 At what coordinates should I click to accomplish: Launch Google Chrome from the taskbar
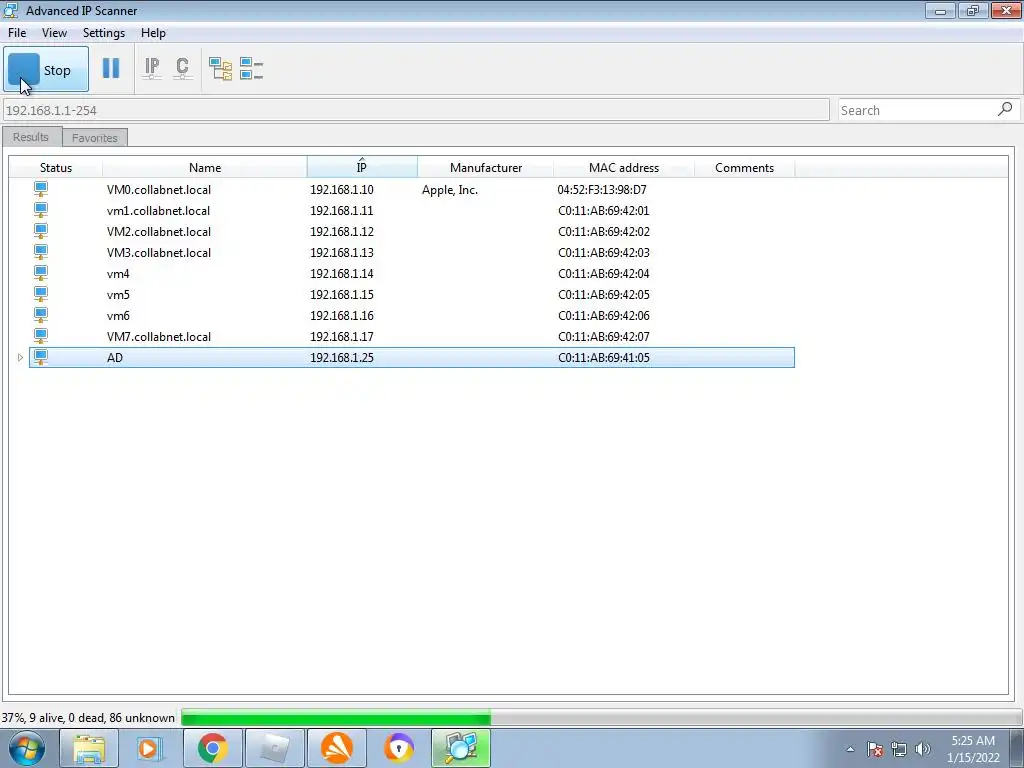pos(212,748)
